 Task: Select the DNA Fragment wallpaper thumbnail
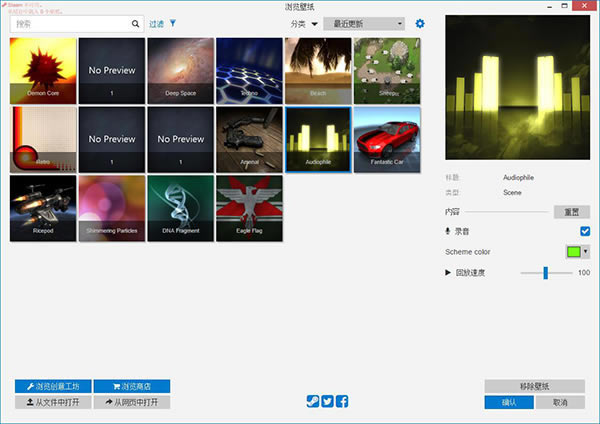pyautogui.click(x=181, y=208)
